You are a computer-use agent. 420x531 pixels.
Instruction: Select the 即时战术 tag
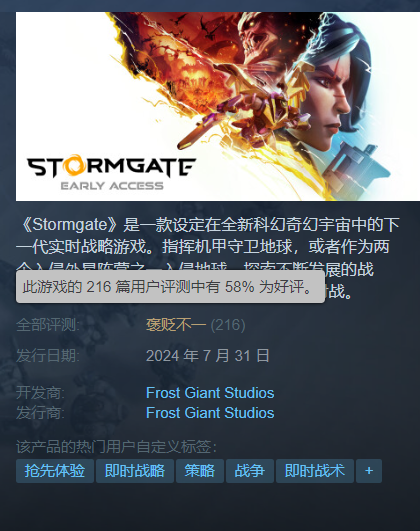(x=315, y=471)
